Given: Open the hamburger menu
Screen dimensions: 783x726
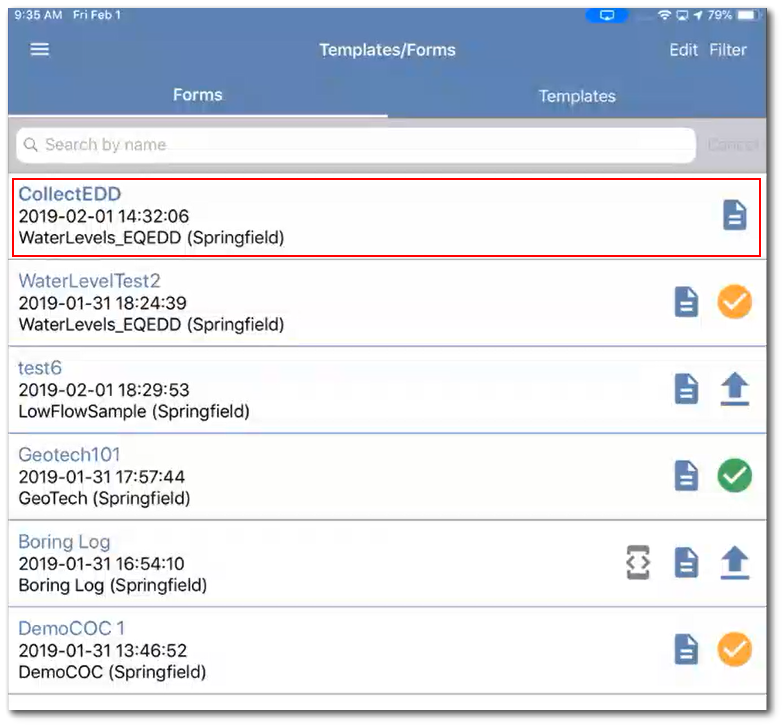Looking at the screenshot, I should tap(39, 49).
